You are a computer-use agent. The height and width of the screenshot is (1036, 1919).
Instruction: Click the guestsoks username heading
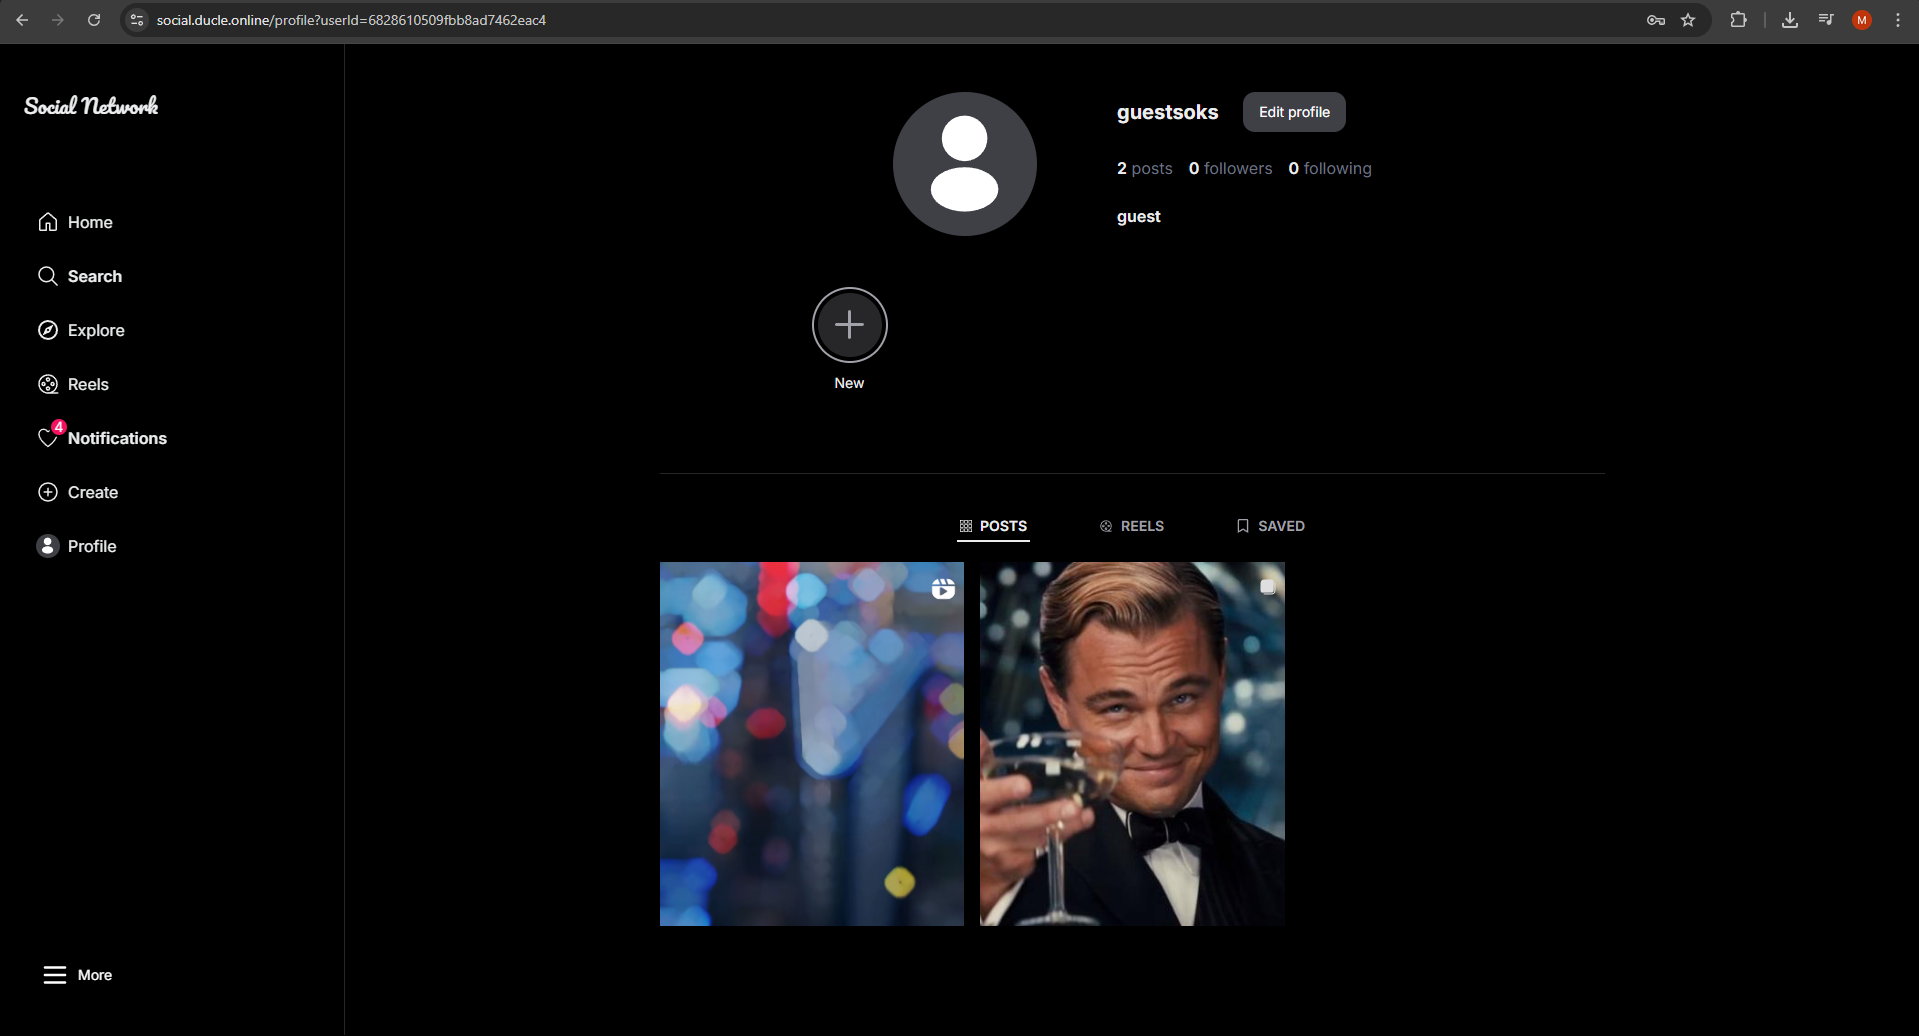point(1167,112)
